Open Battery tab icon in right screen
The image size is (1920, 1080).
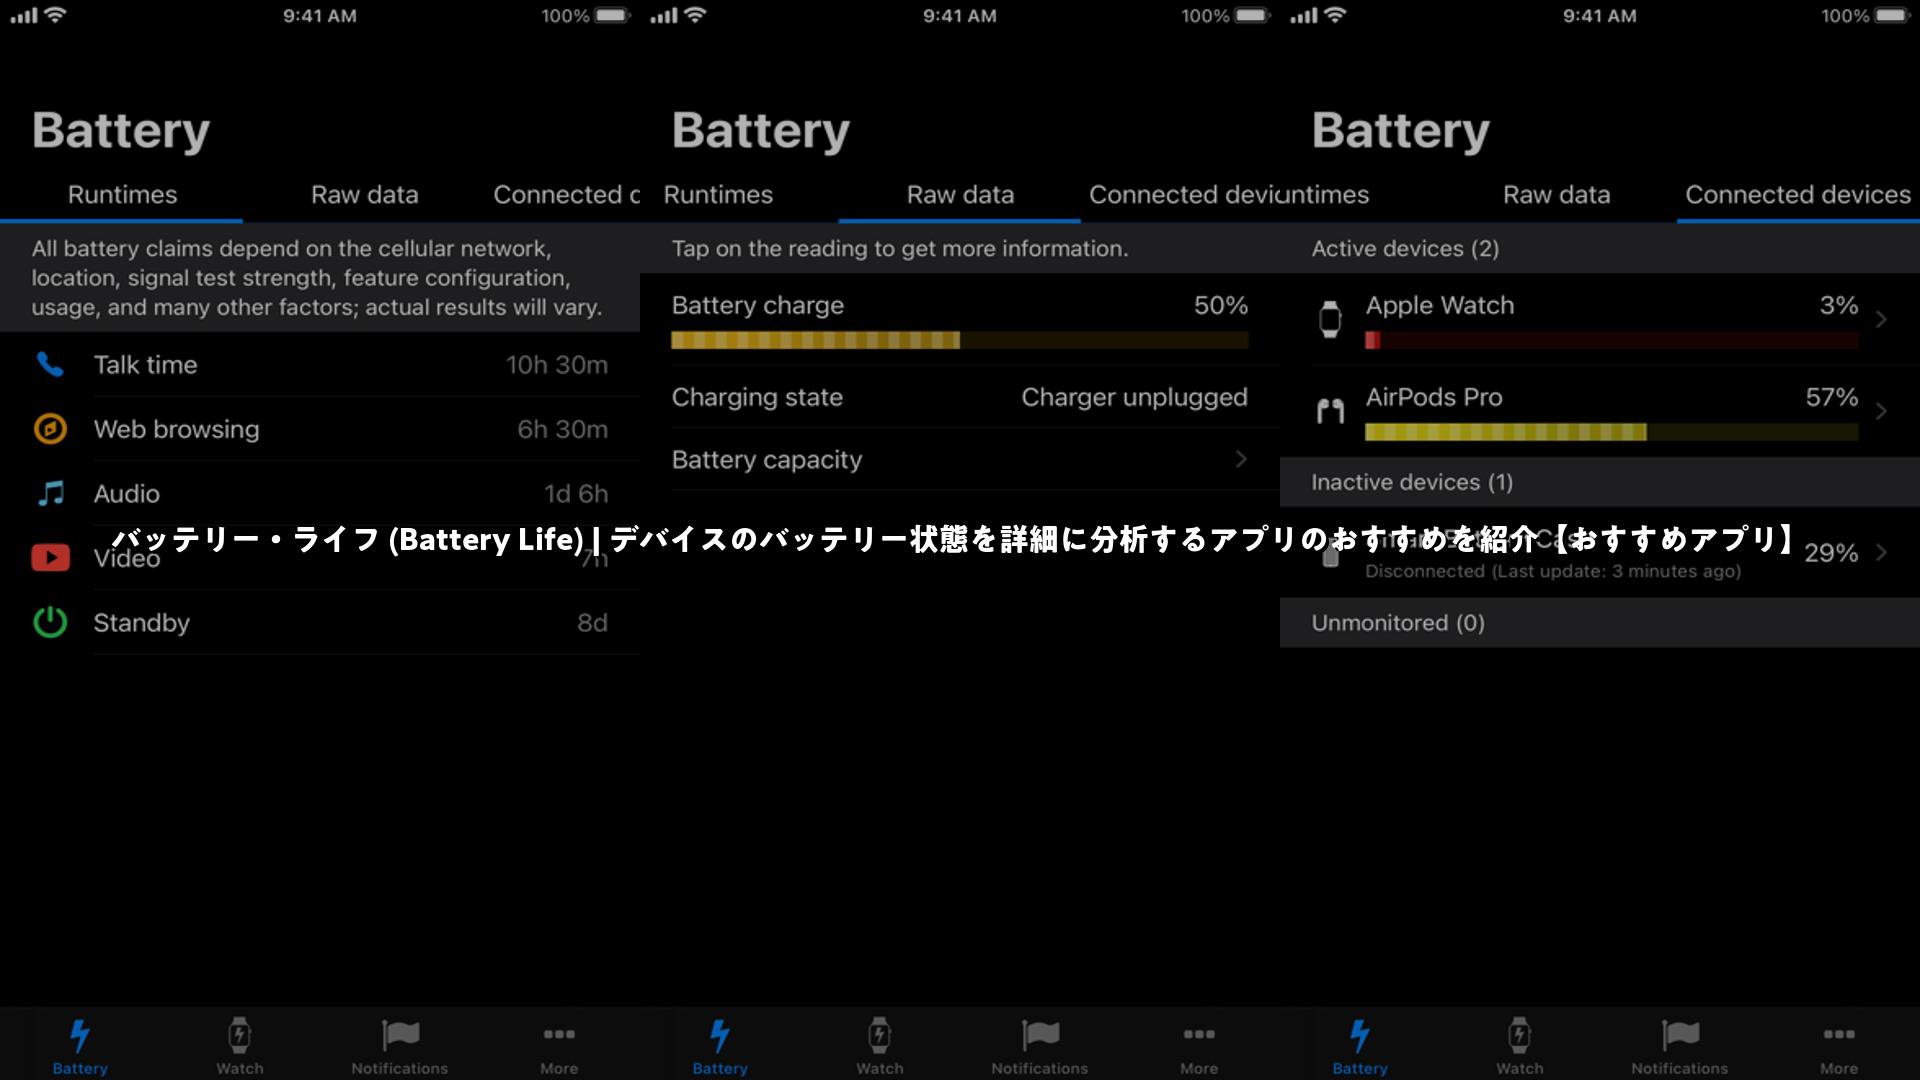click(1360, 1036)
